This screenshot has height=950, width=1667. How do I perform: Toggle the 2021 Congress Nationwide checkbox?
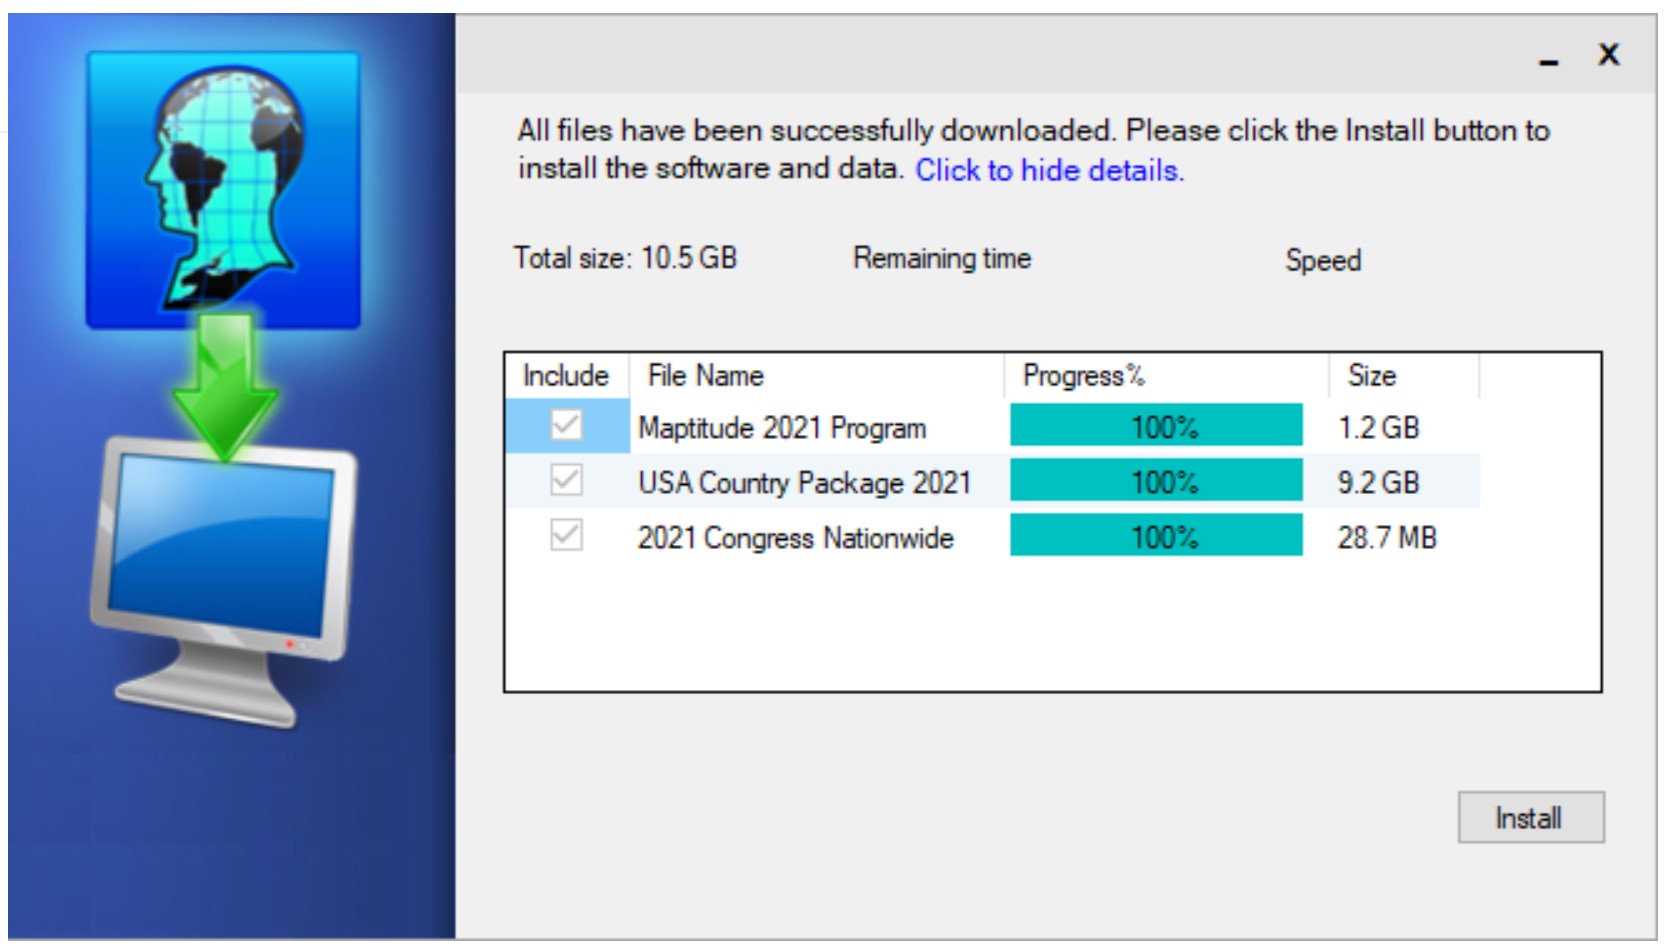[566, 536]
